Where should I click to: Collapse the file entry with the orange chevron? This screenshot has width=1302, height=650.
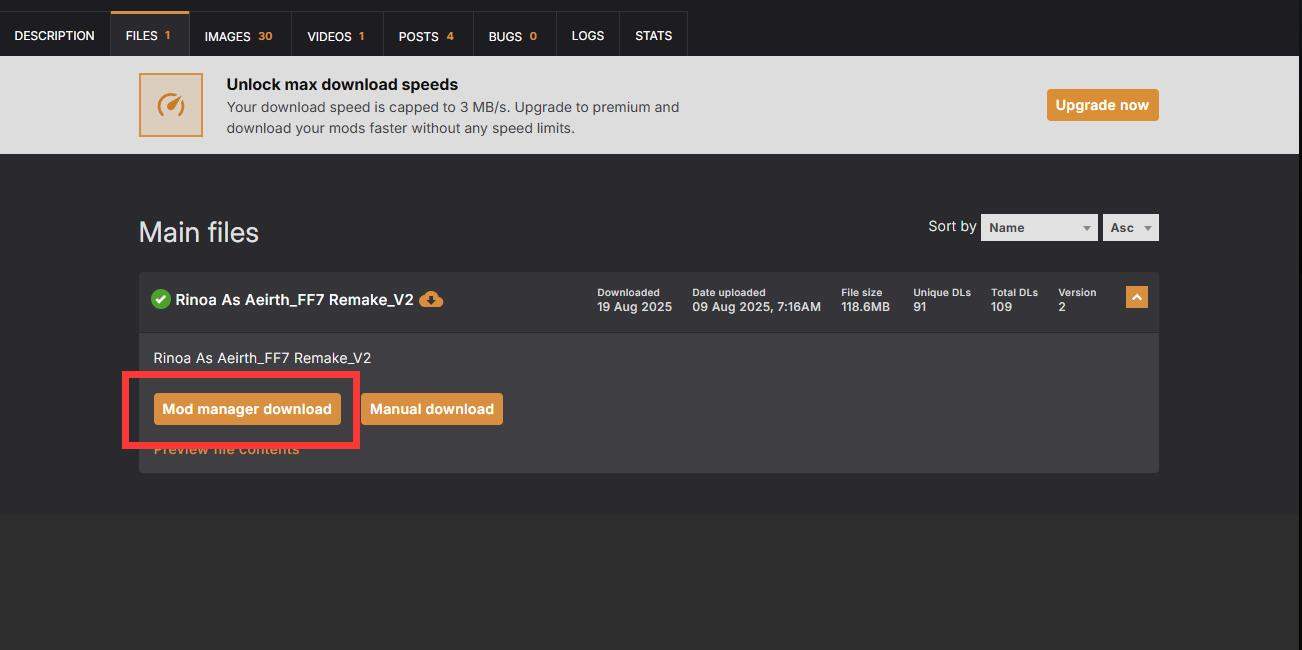pyautogui.click(x=1136, y=297)
